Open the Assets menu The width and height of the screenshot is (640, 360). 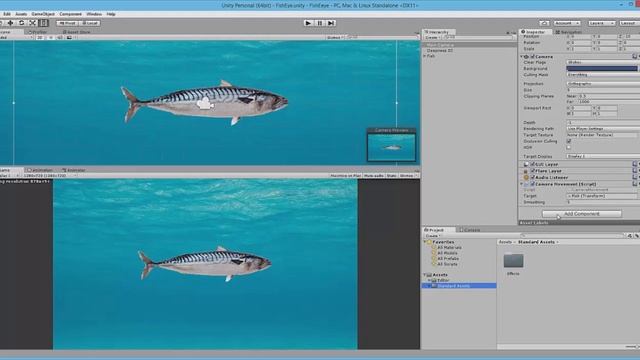21,14
